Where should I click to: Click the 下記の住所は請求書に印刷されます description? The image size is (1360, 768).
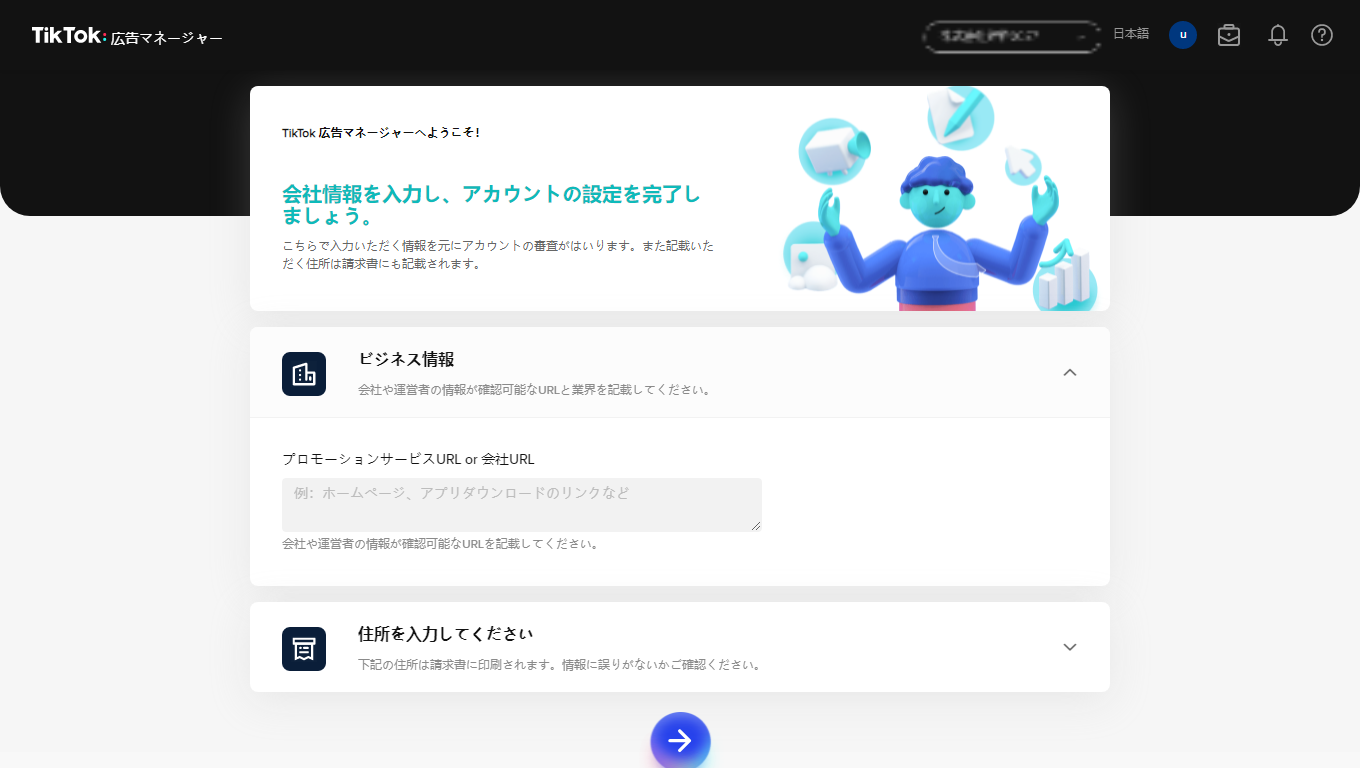pos(561,664)
